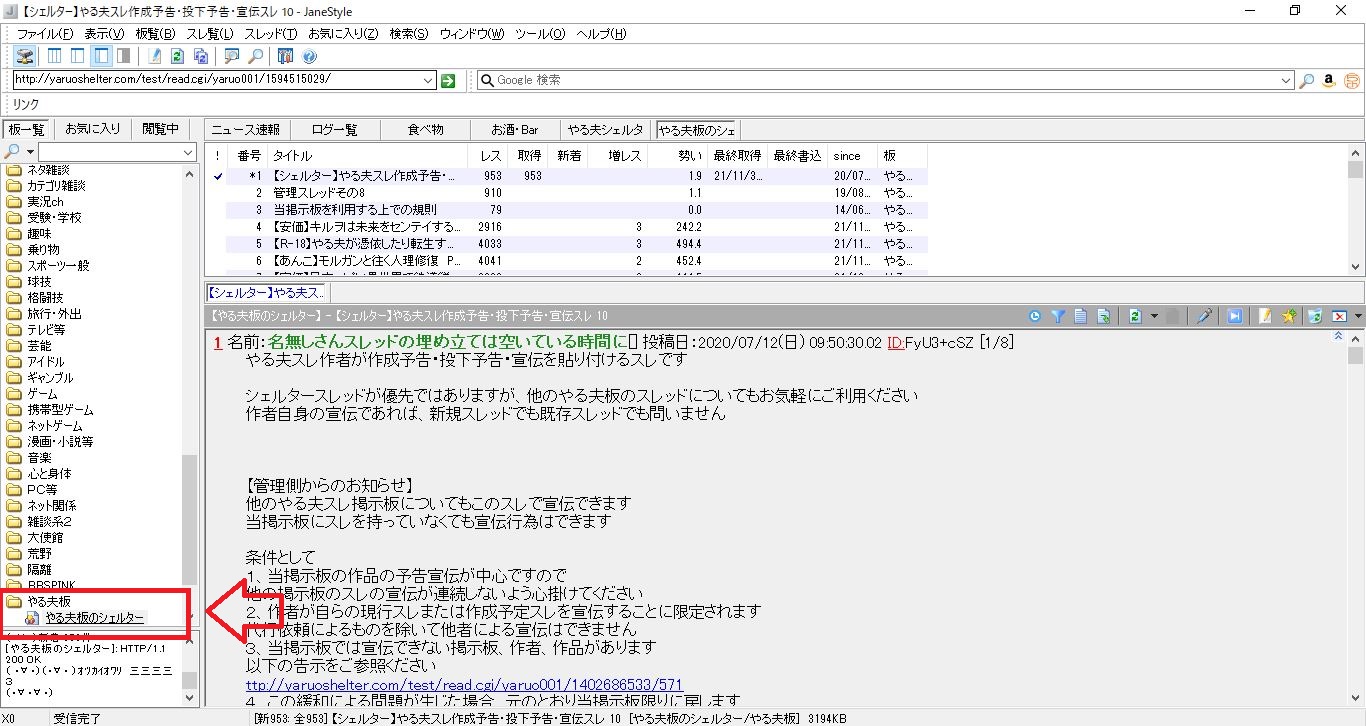Select やる夫板のシェルター board in tree
This screenshot has height=726, width=1366.
pos(94,618)
